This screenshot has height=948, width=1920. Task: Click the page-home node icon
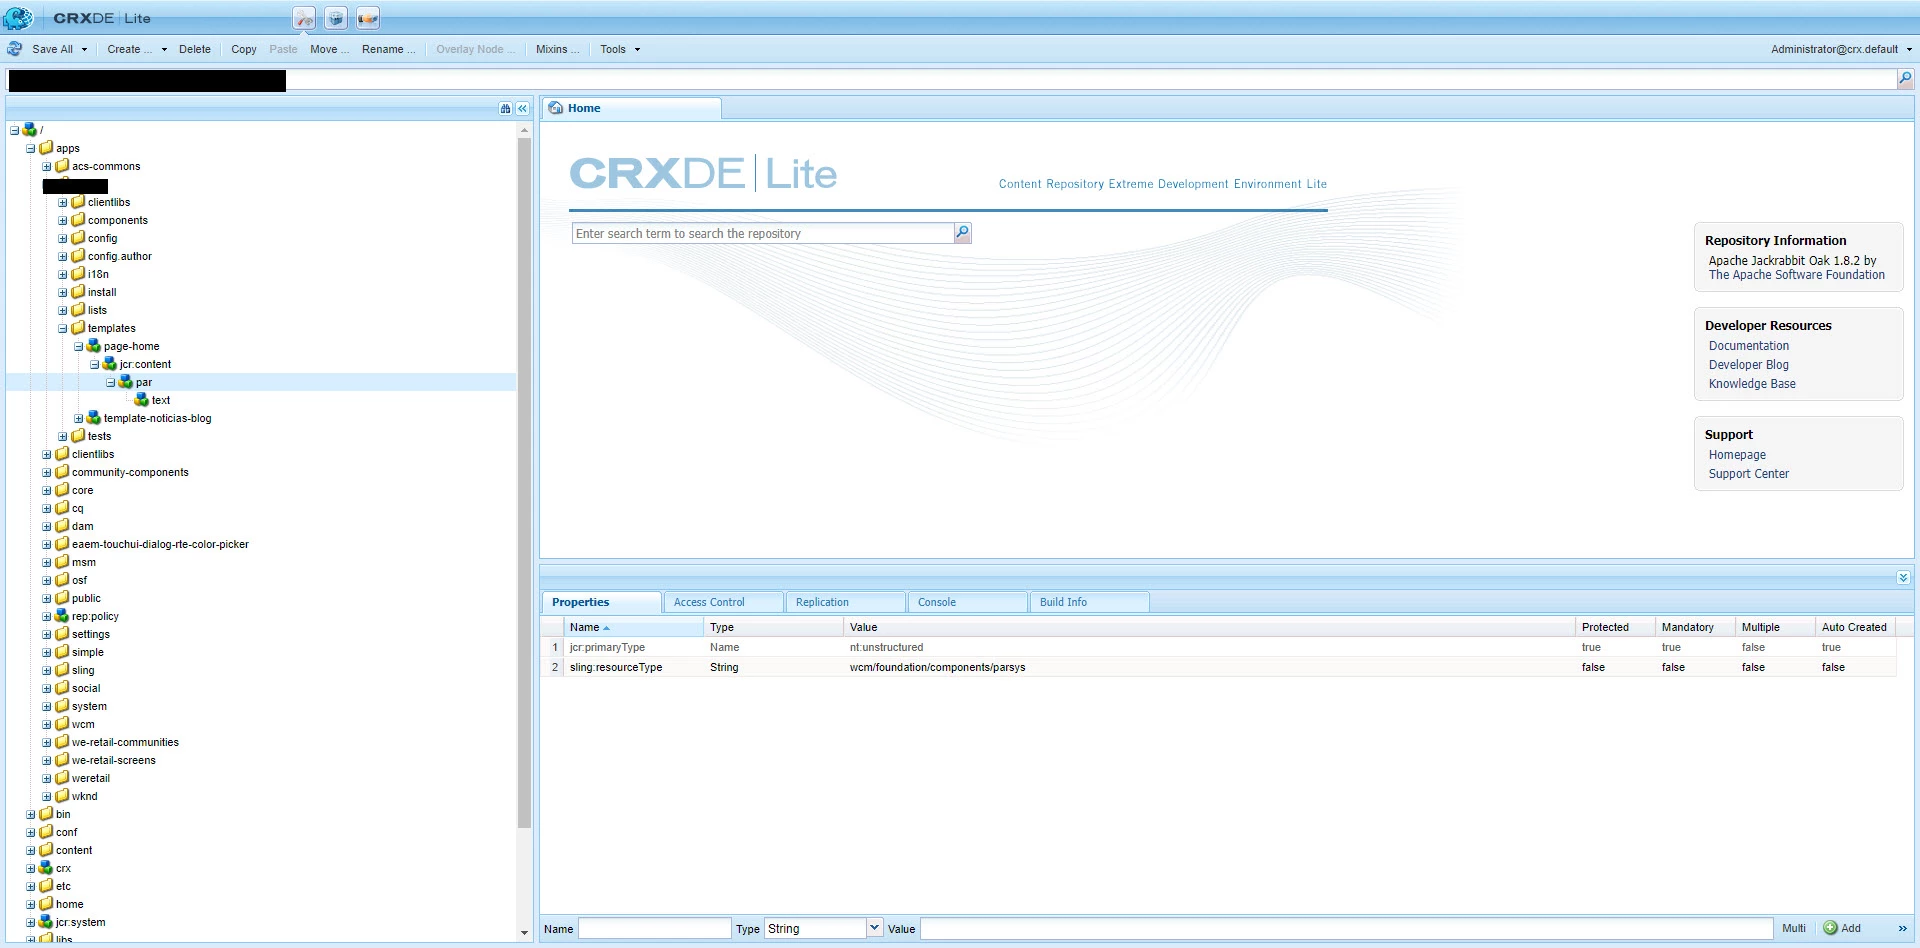(93, 346)
